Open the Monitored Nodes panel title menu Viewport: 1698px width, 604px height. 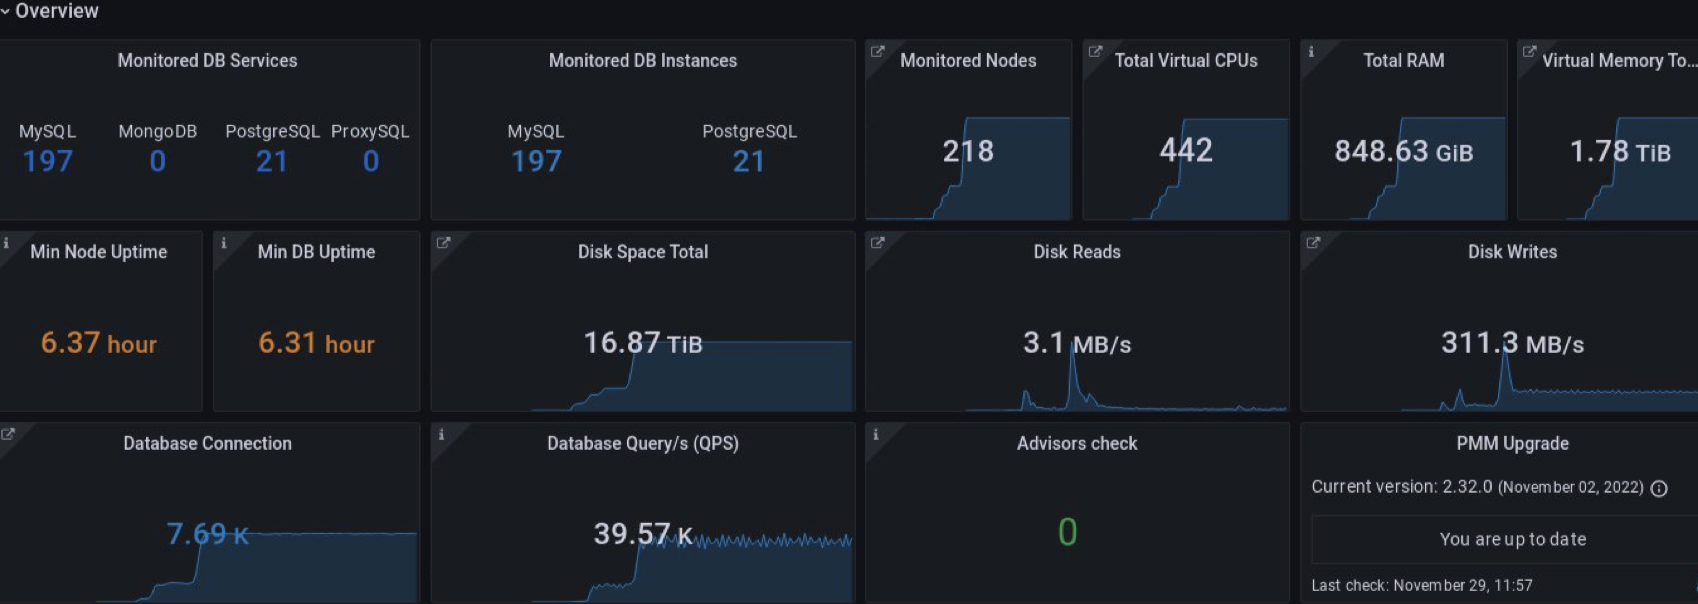tap(968, 60)
